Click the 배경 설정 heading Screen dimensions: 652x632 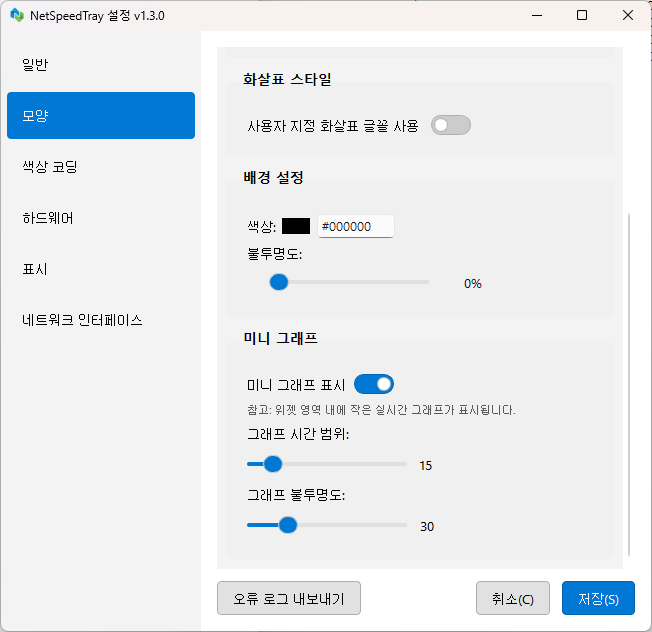click(x=273, y=177)
